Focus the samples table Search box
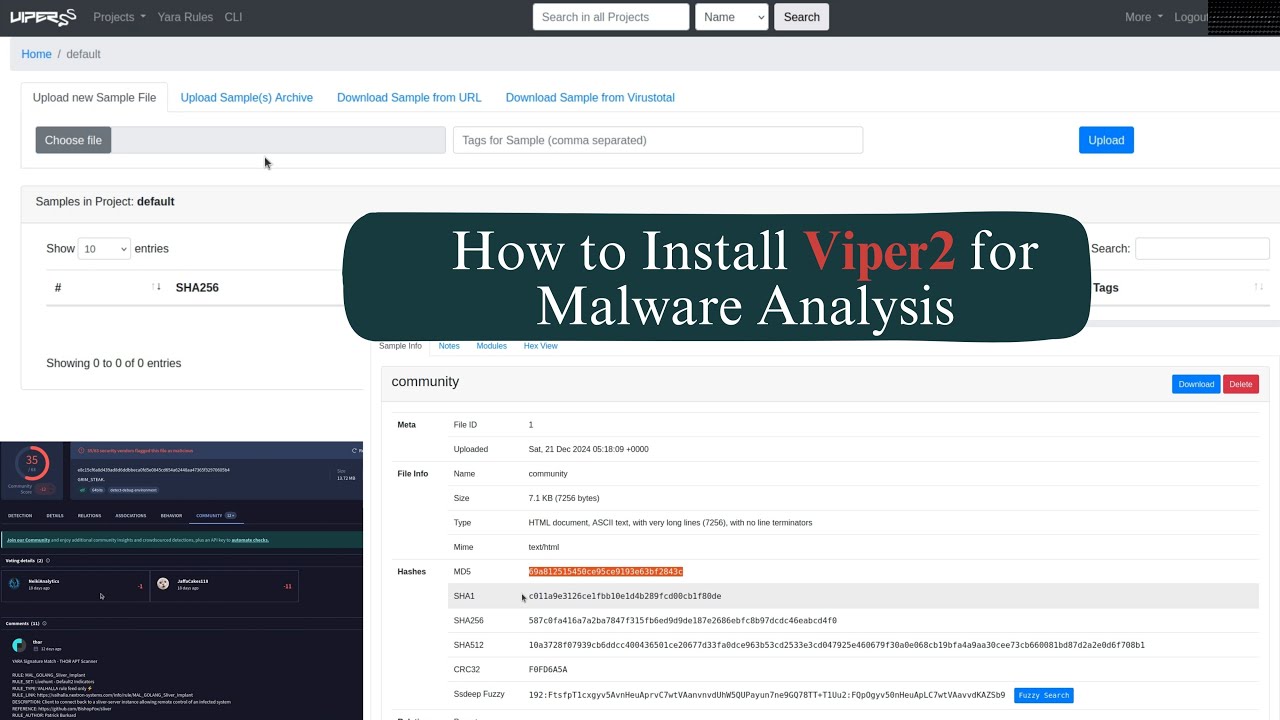This screenshot has width=1280, height=720. pyautogui.click(x=1202, y=248)
